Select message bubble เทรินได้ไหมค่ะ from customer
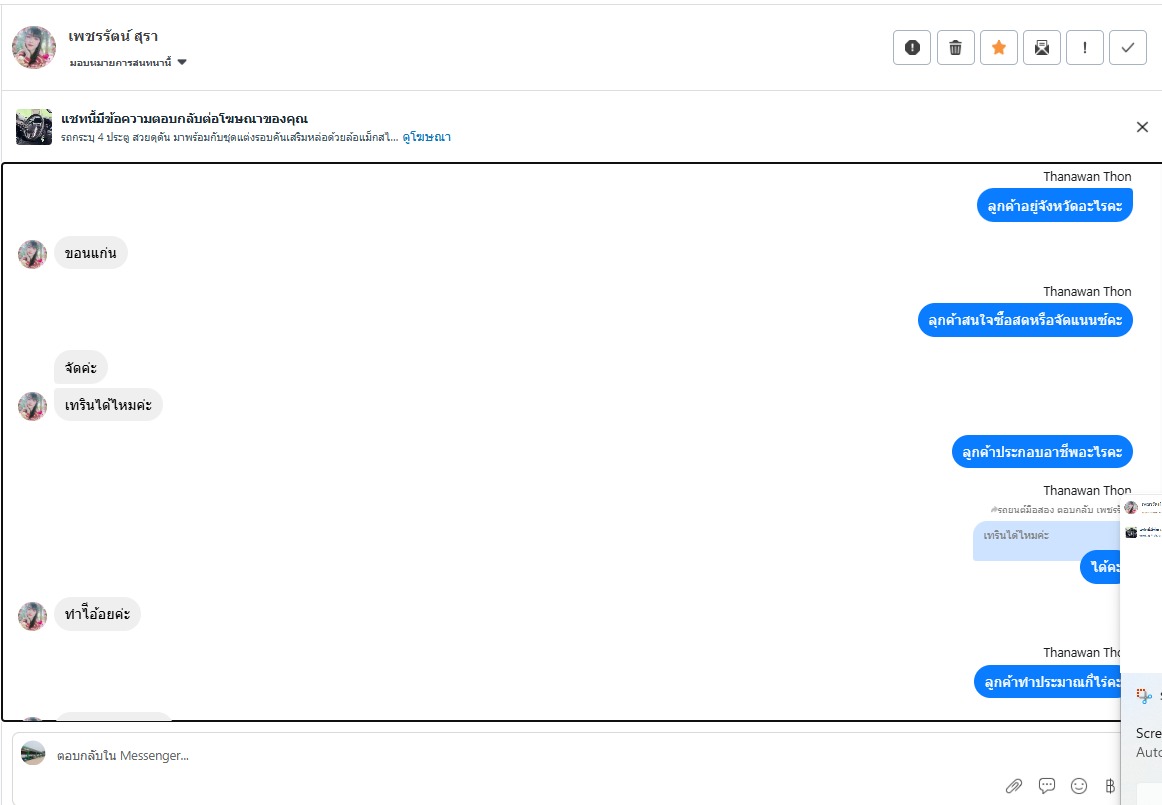 coord(108,405)
